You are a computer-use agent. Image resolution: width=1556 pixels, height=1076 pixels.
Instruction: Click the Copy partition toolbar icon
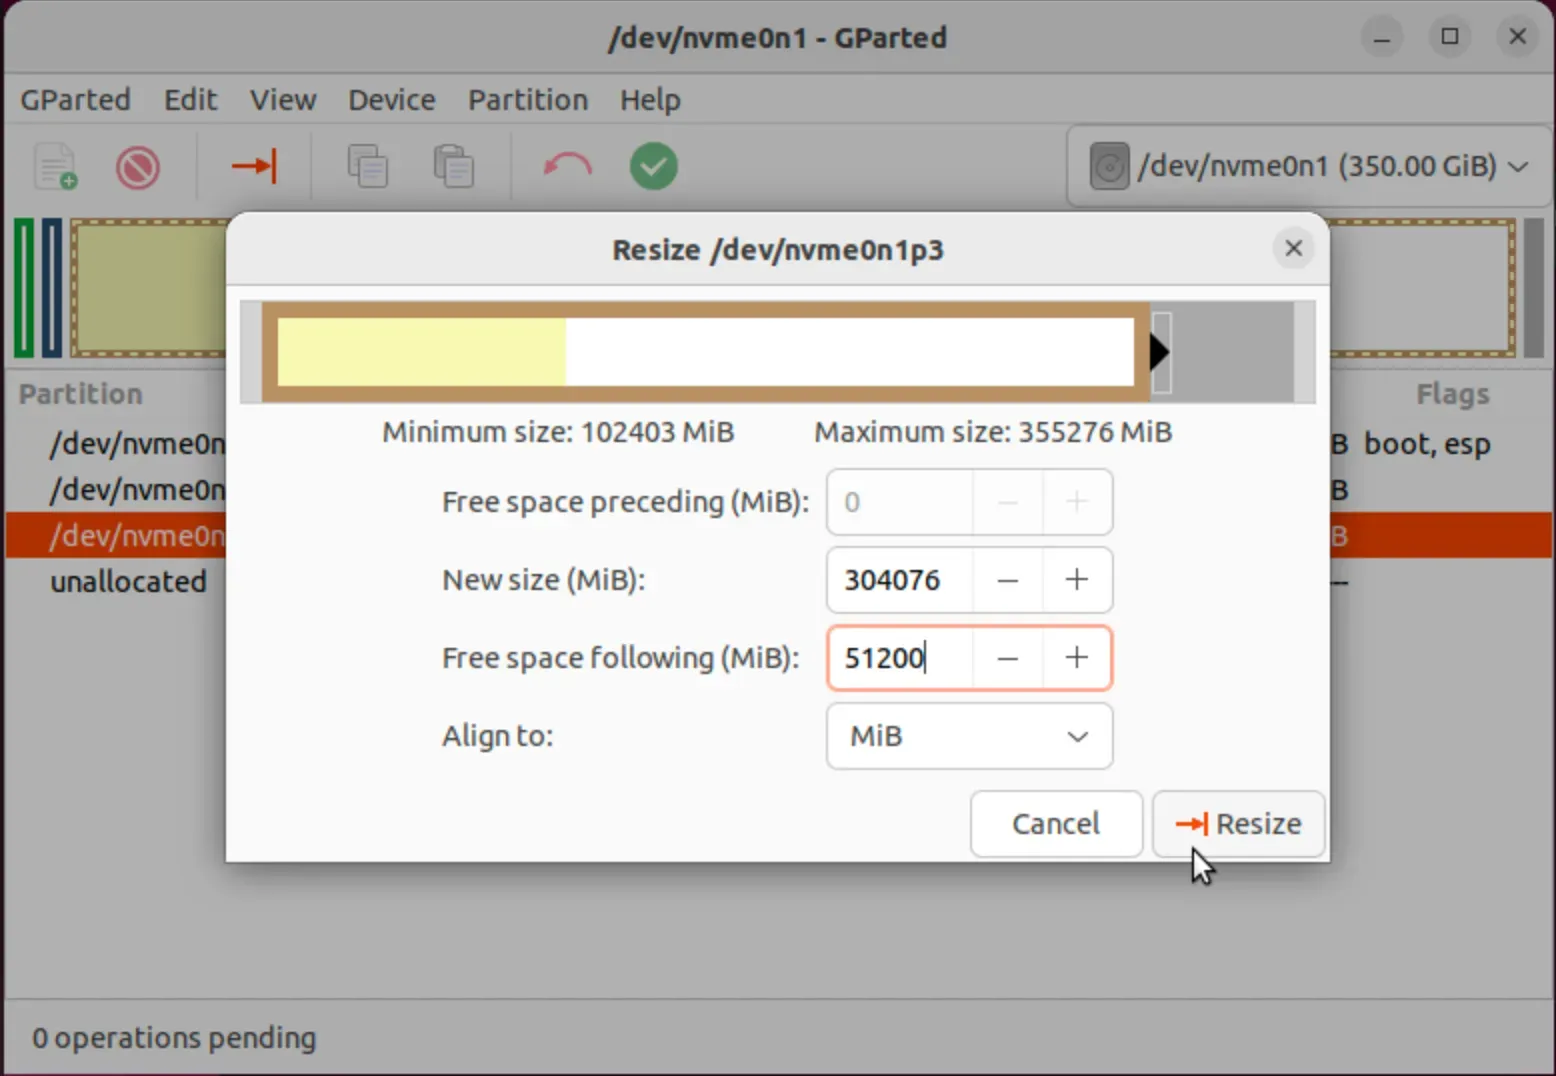click(367, 166)
